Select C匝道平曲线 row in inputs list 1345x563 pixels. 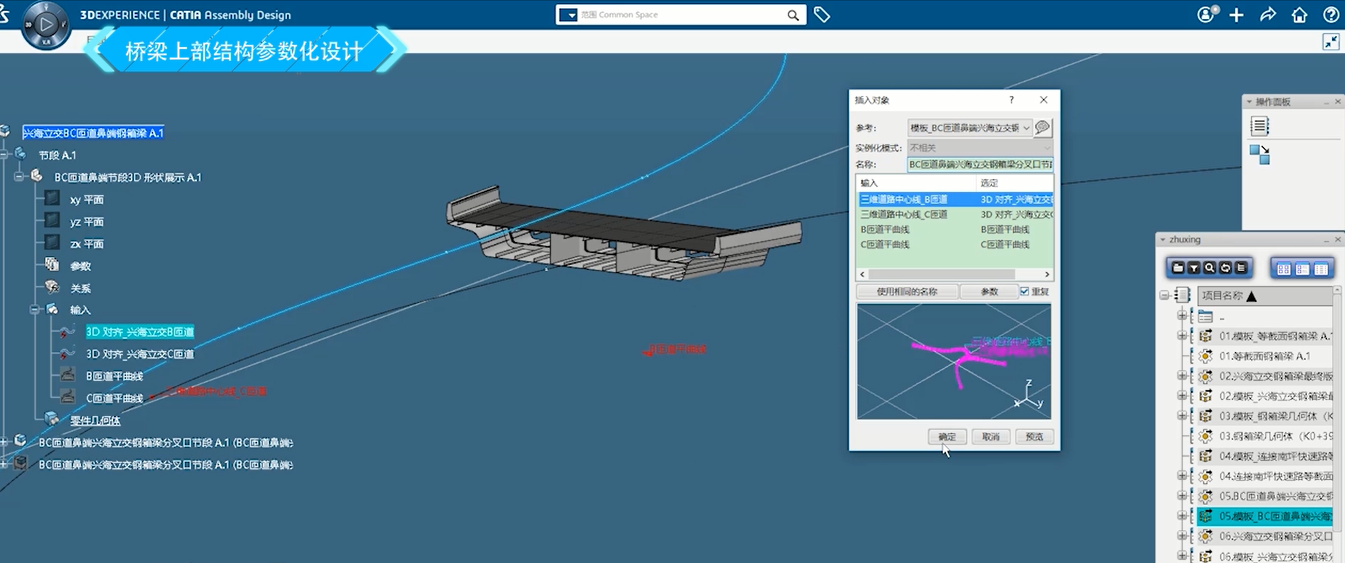point(955,244)
